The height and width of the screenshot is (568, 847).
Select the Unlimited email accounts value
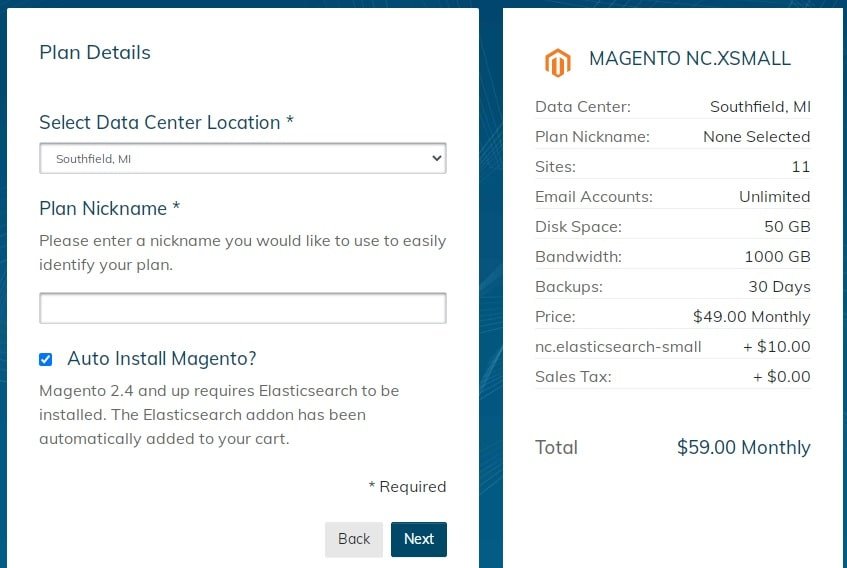774,197
